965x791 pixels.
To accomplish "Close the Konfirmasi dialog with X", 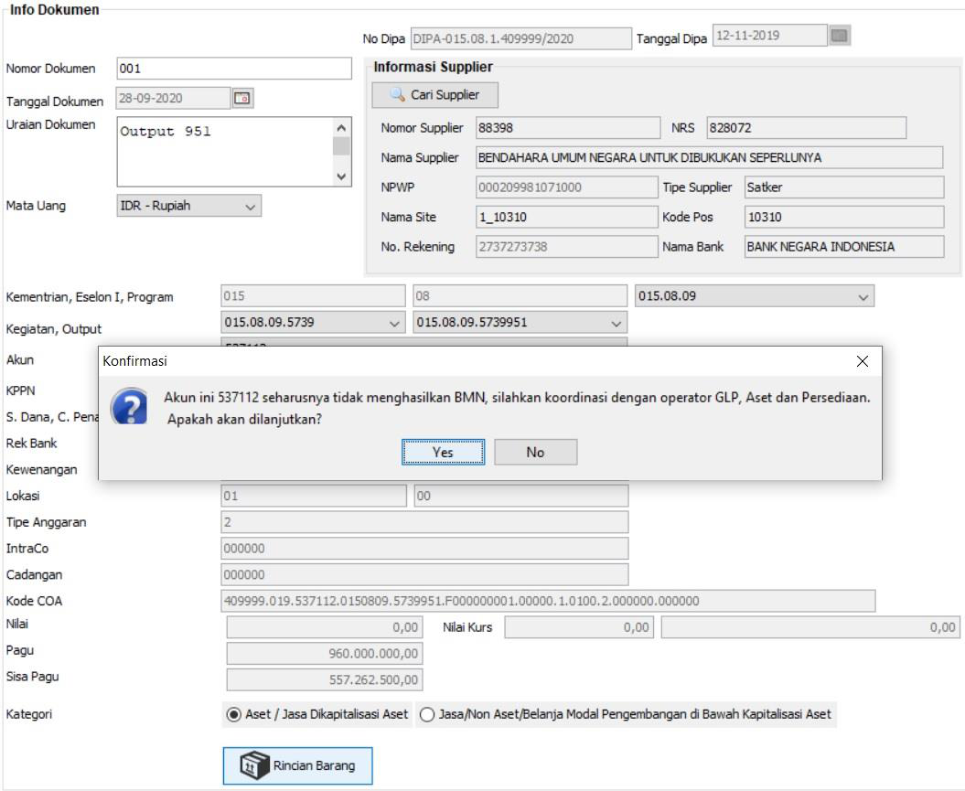I will tap(862, 361).
